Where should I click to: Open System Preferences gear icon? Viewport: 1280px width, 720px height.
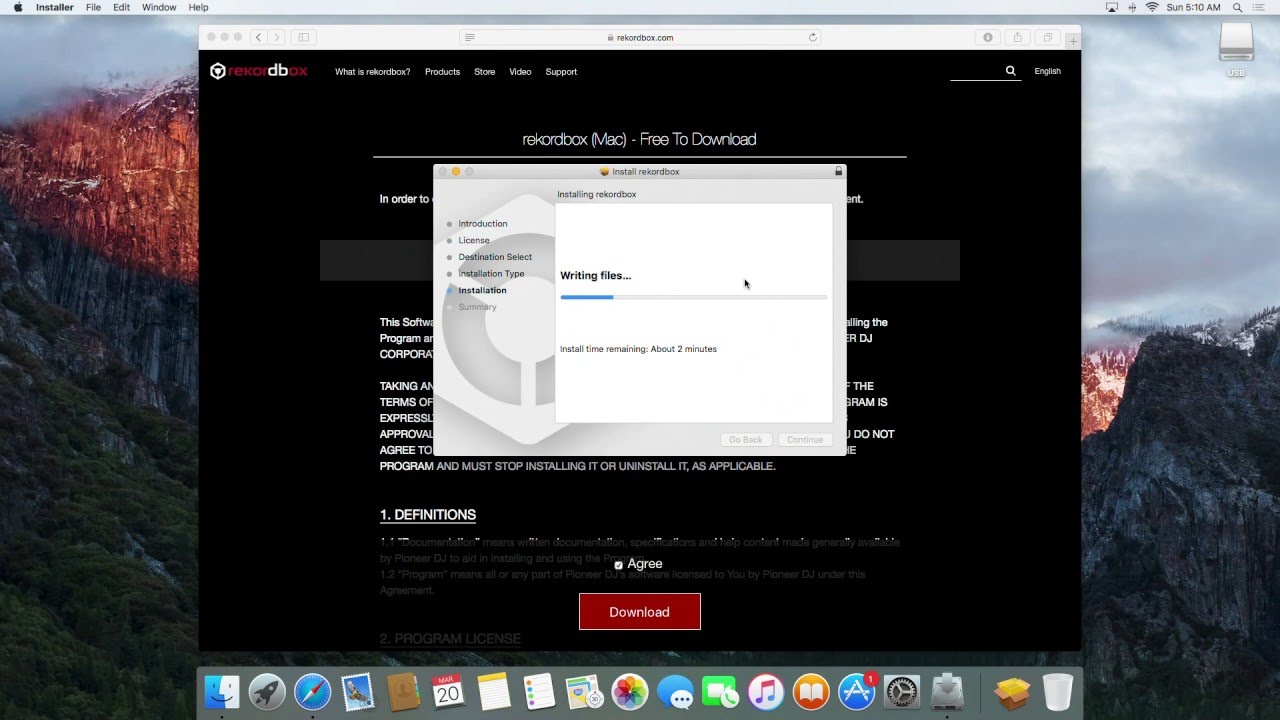click(x=902, y=692)
